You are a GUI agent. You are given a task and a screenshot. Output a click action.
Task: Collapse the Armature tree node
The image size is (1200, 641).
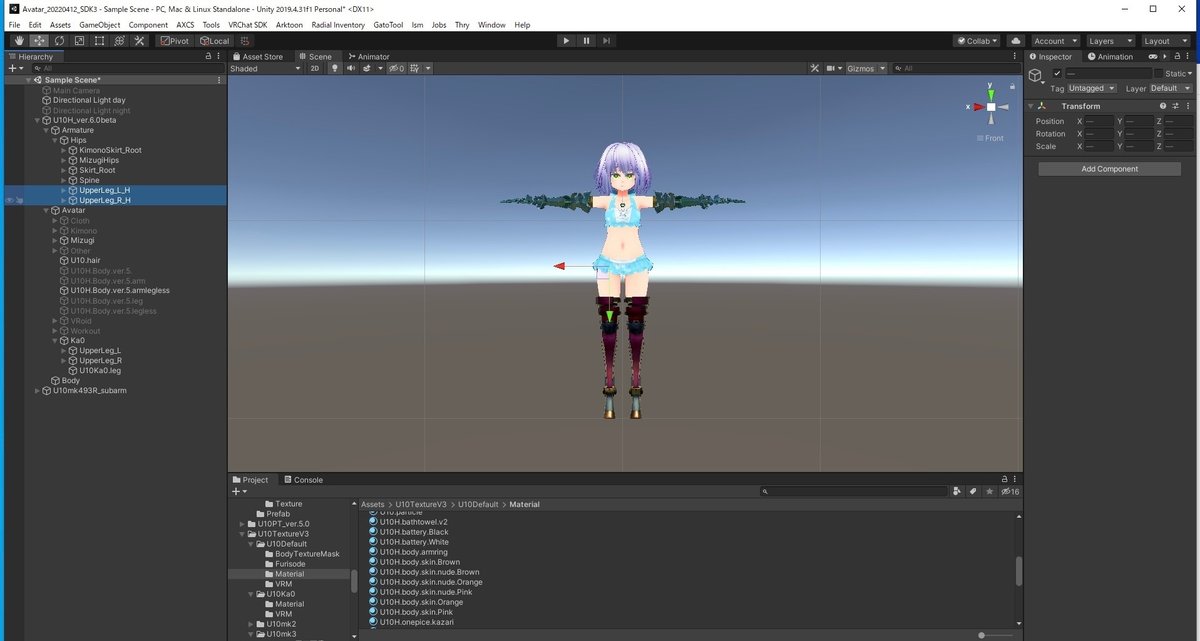click(46, 130)
